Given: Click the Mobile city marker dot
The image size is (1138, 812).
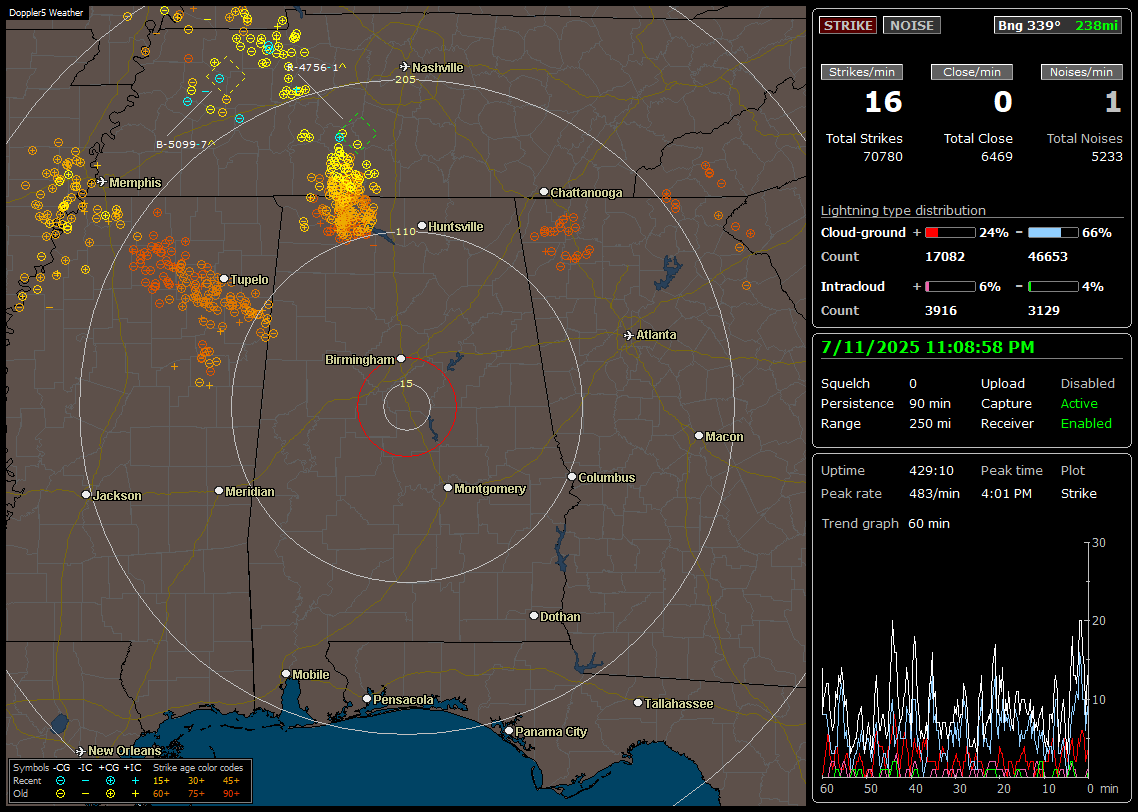Looking at the screenshot, I should coord(286,674).
